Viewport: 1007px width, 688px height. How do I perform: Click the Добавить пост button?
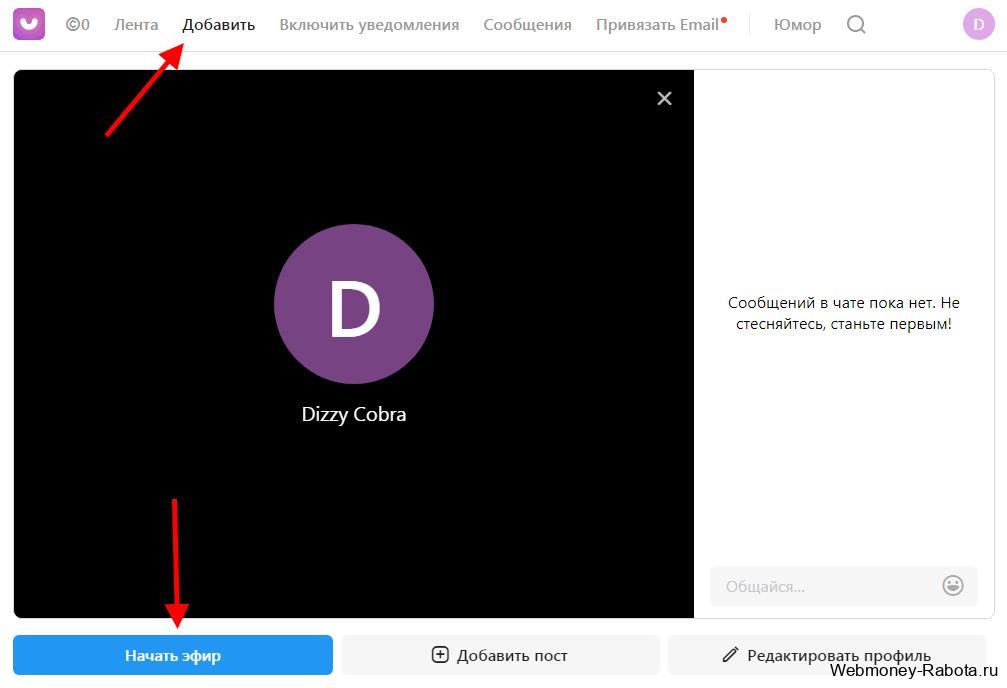500,655
